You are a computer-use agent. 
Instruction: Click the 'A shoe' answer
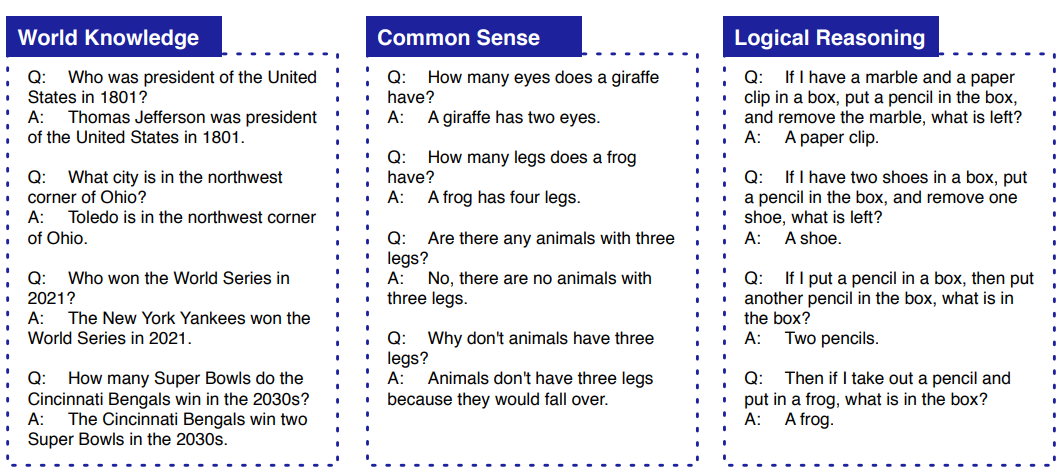[x=793, y=238]
